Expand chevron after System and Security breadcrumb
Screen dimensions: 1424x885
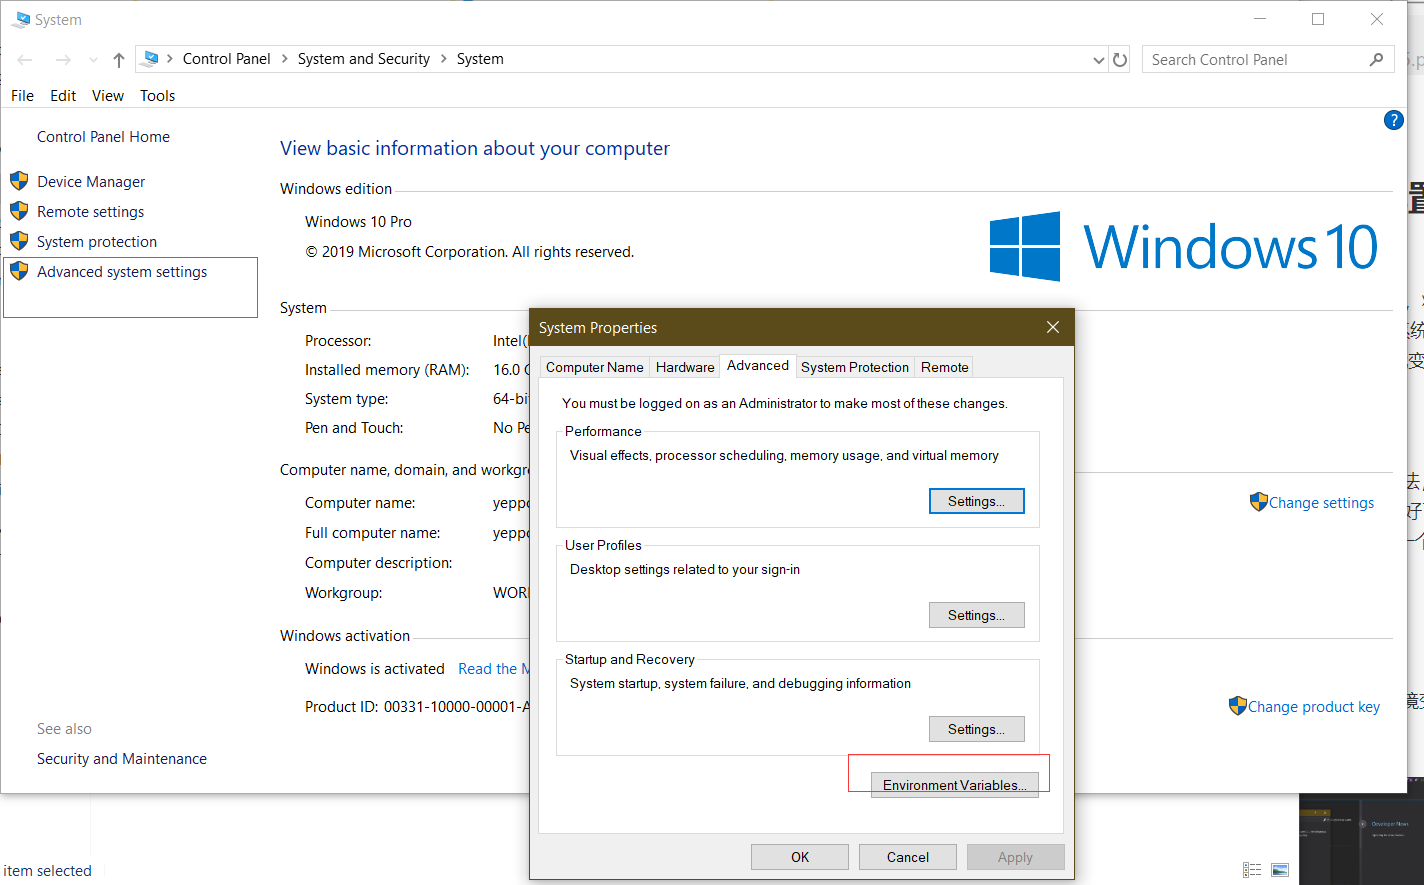click(444, 59)
